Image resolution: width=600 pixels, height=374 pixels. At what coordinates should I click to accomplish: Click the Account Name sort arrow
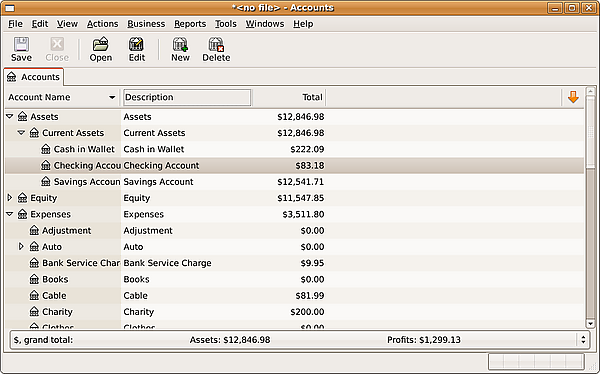click(112, 97)
